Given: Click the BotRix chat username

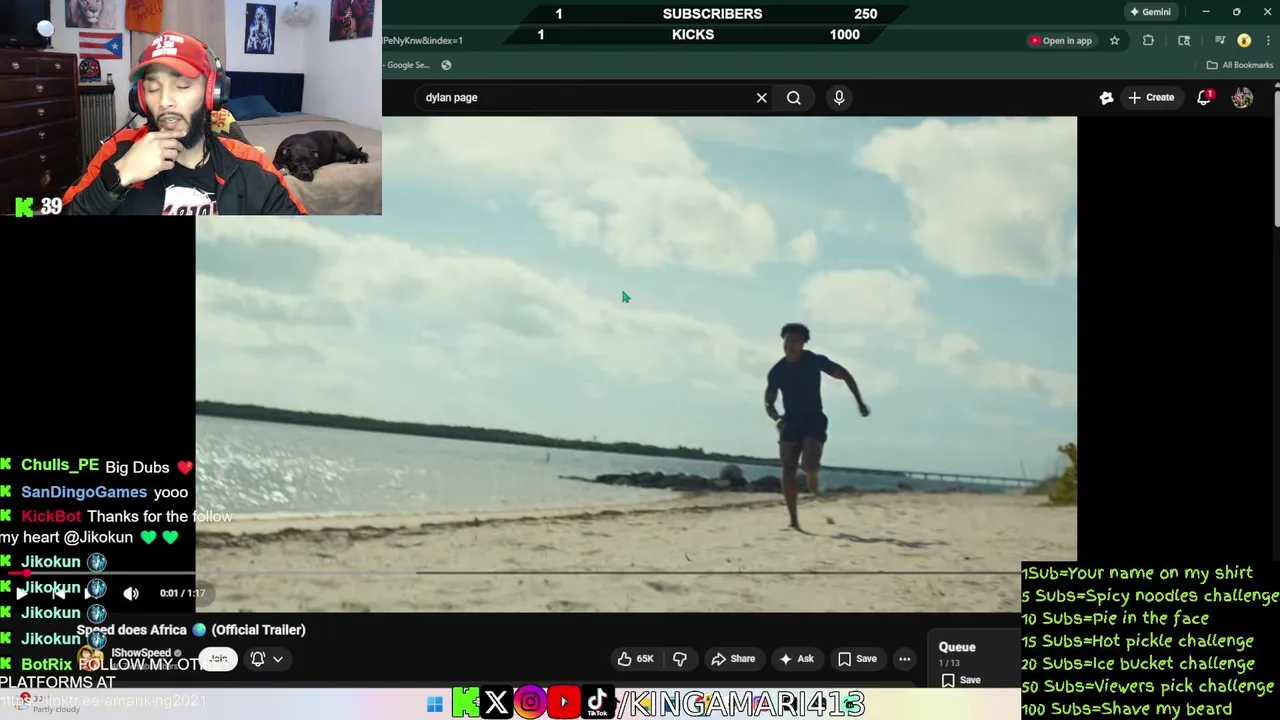Looking at the screenshot, I should (47, 664).
